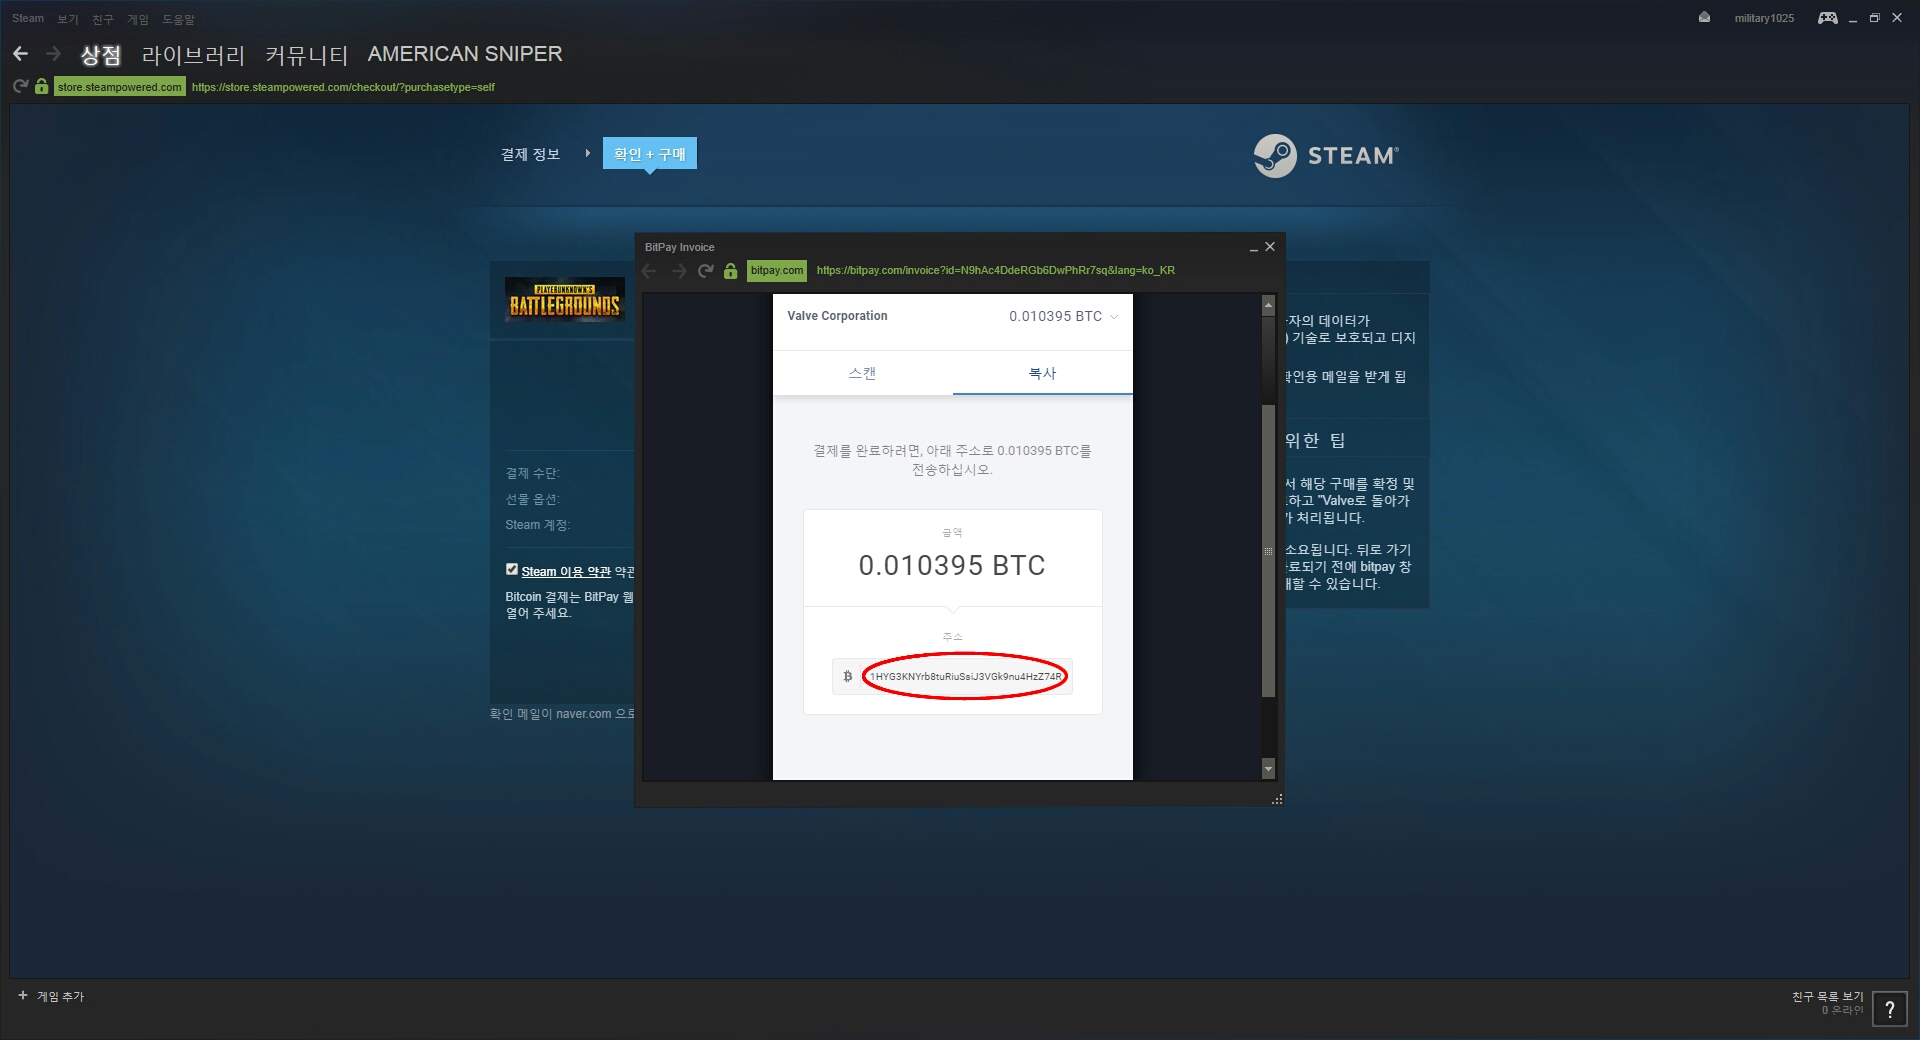Click the 게임 추가 button

[x=51, y=996]
